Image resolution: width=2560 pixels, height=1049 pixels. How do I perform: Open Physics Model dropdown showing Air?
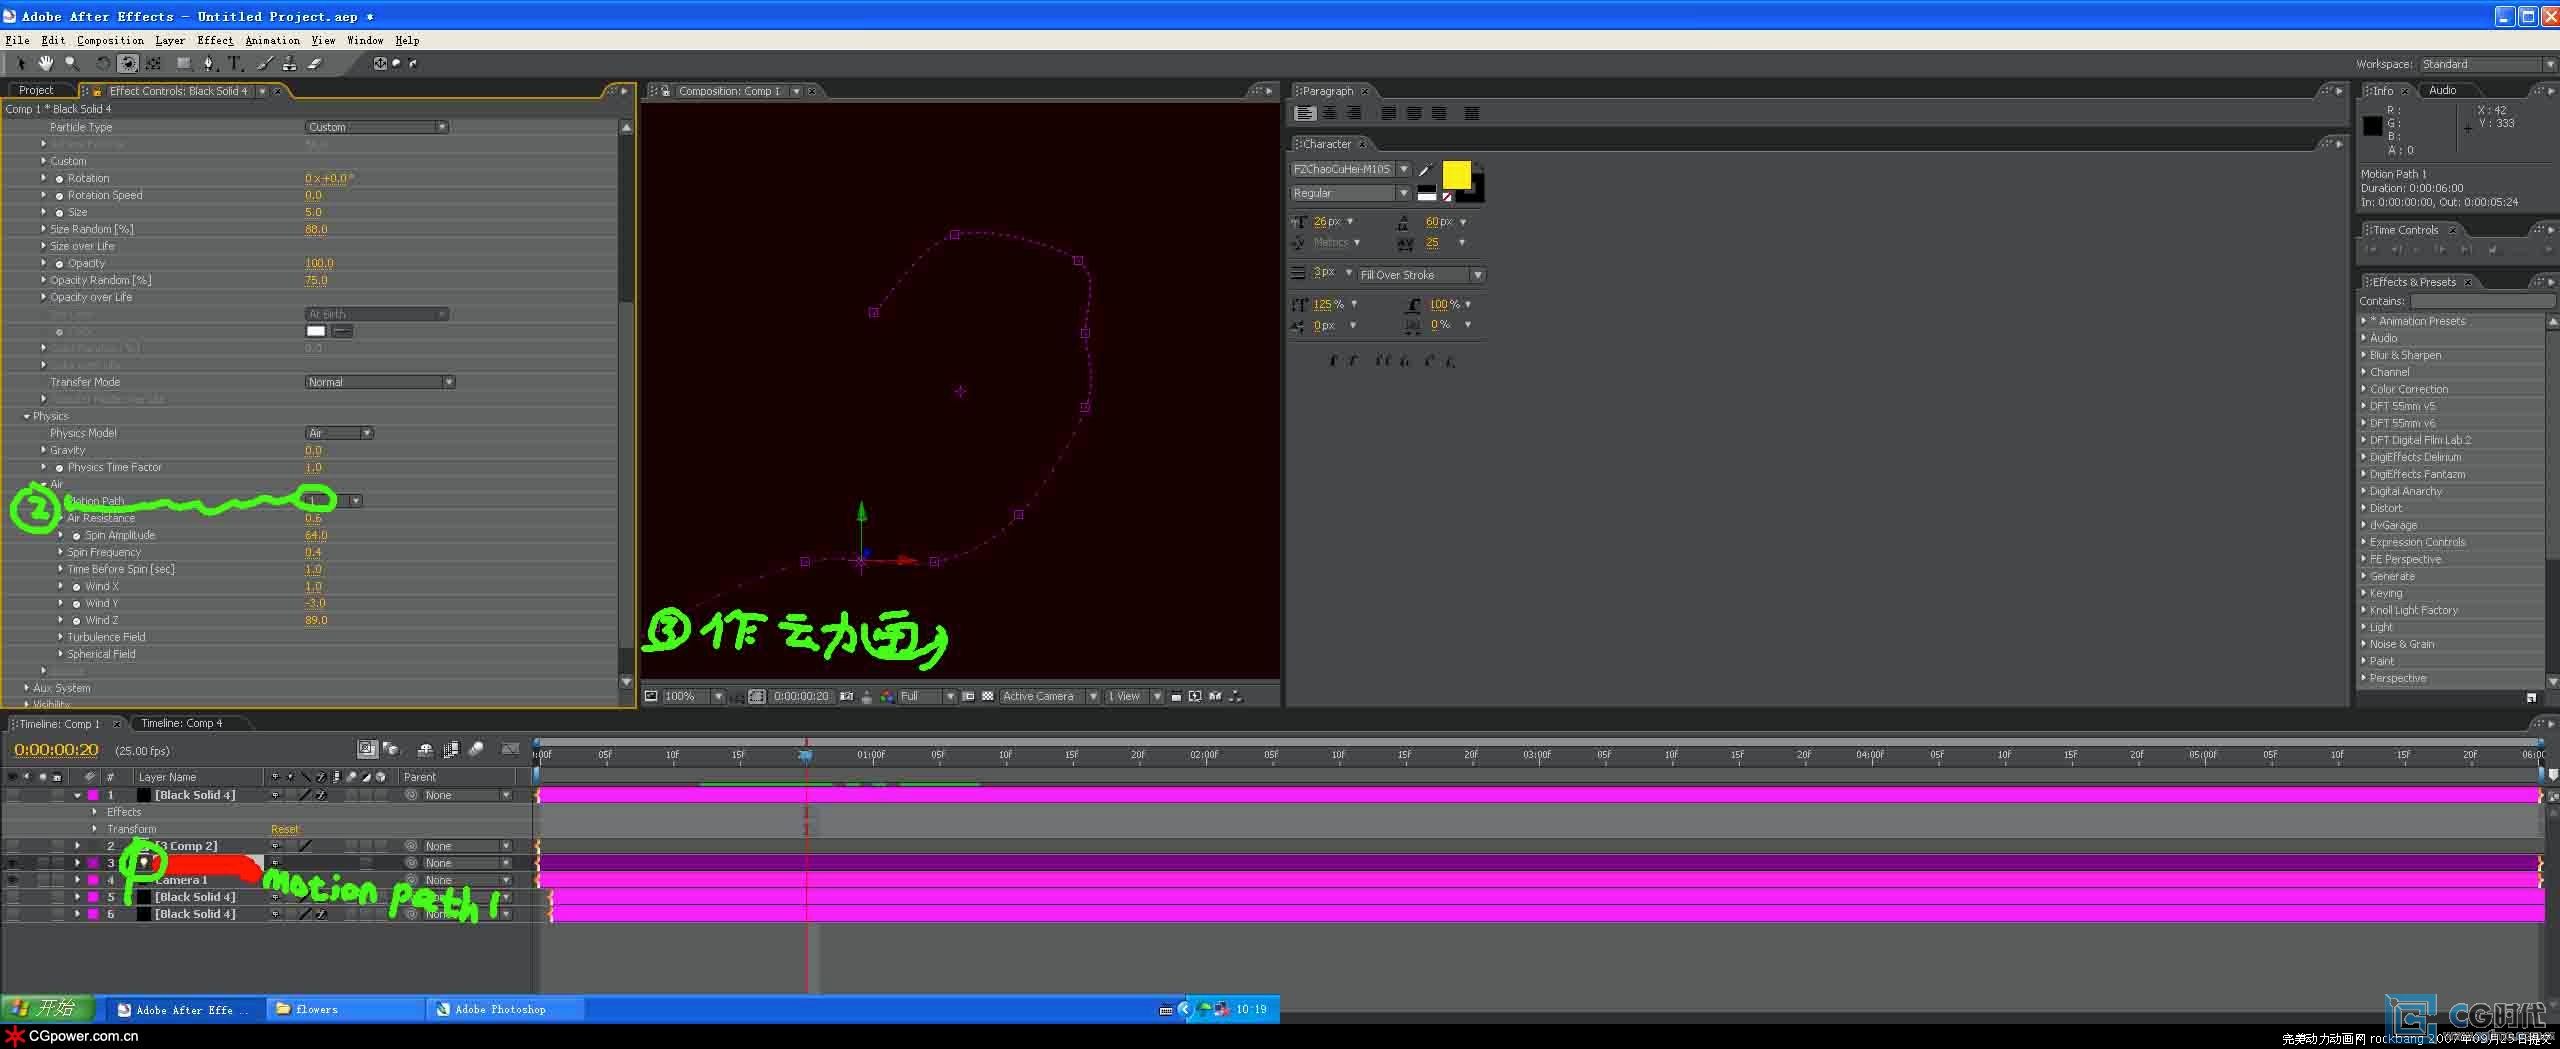coord(339,433)
